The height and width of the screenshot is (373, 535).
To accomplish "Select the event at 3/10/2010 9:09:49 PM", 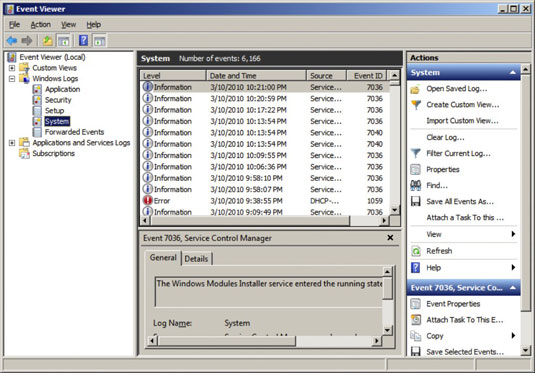I will [265, 212].
